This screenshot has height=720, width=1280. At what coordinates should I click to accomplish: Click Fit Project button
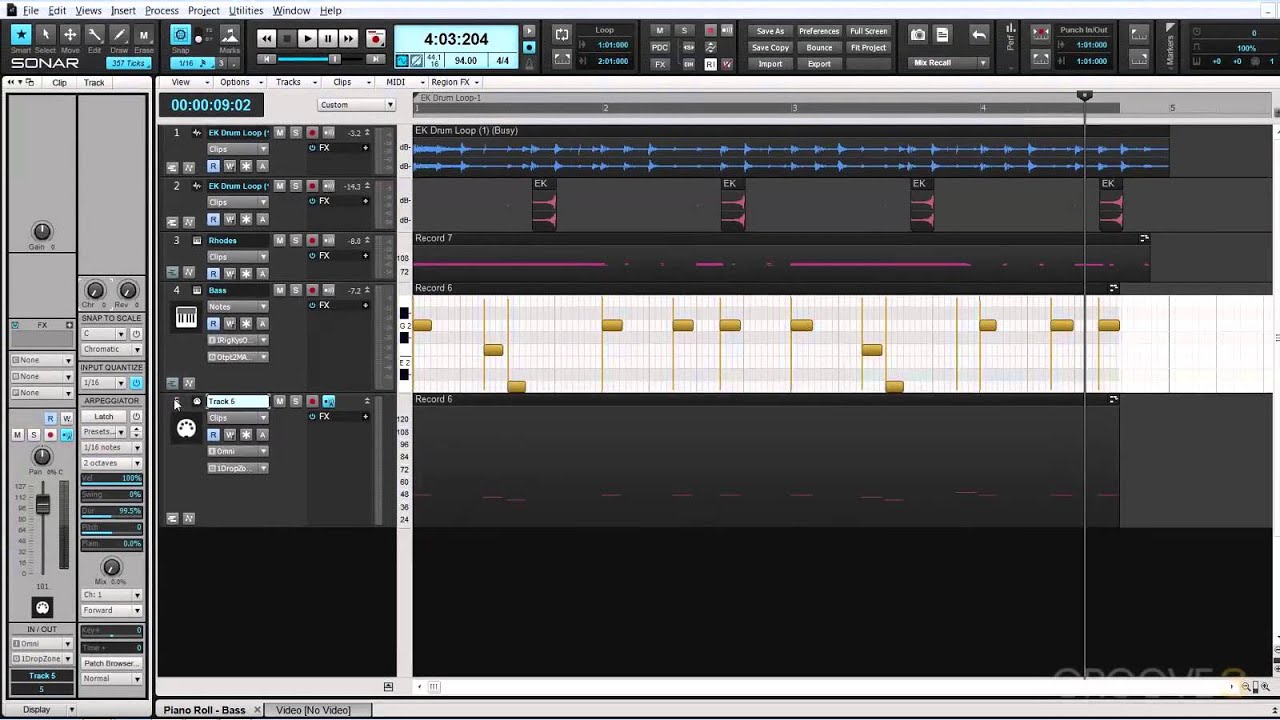click(868, 47)
